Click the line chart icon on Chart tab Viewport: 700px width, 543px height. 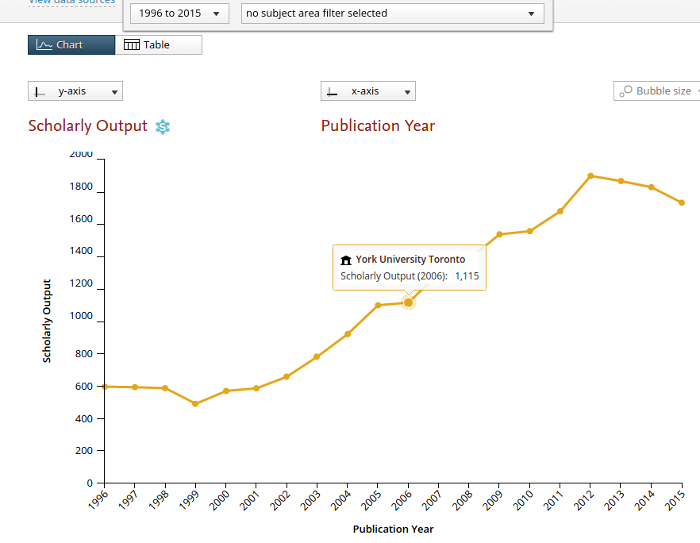44,45
